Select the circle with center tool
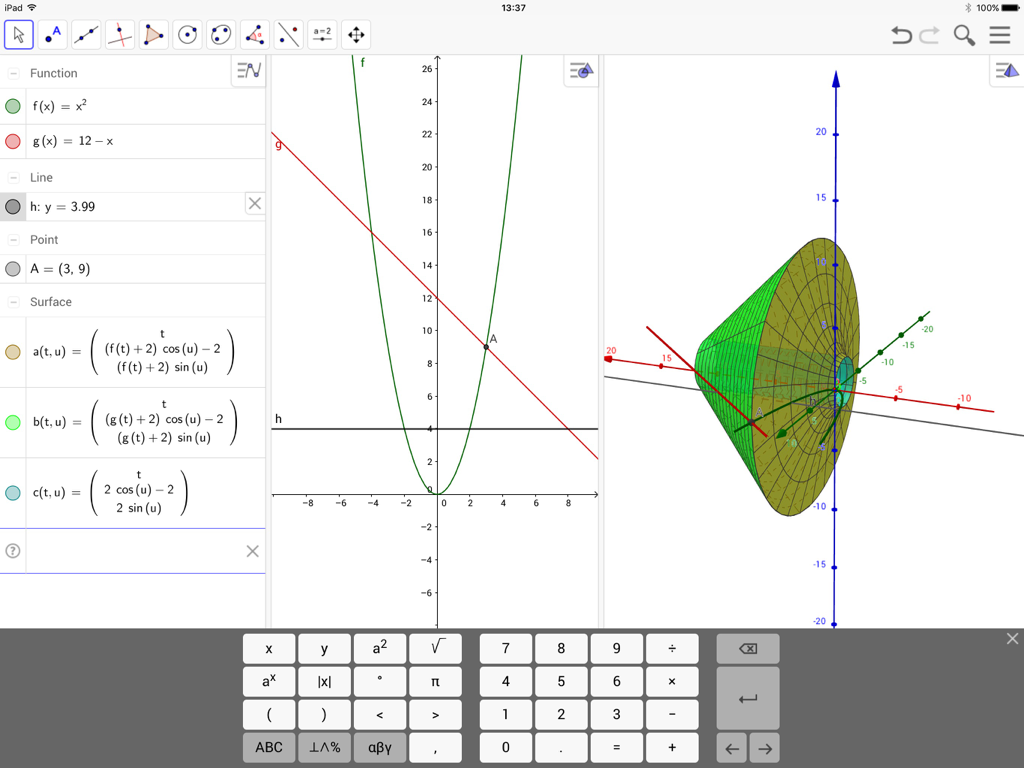Screen dimensions: 1024x768 pos(187,34)
